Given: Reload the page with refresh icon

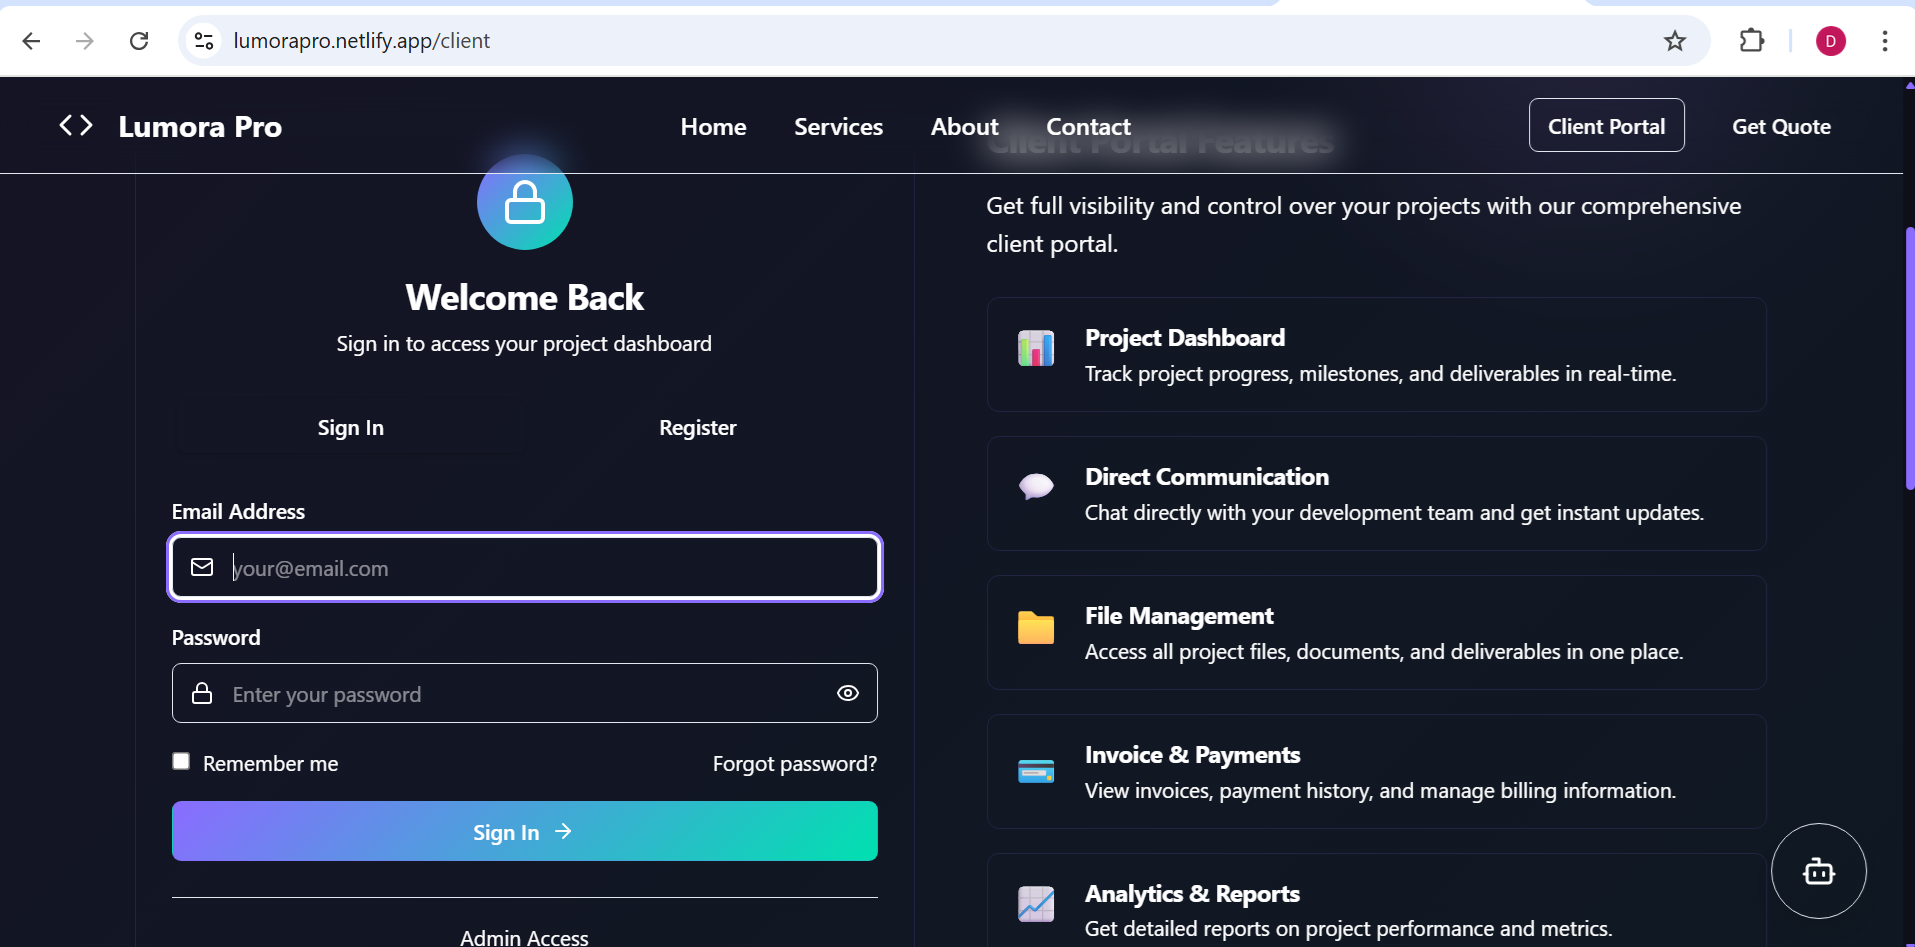Looking at the screenshot, I should (x=139, y=41).
